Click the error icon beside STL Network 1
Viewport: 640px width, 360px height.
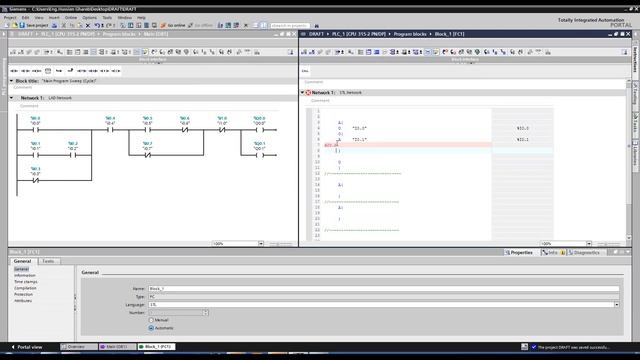[309, 93]
